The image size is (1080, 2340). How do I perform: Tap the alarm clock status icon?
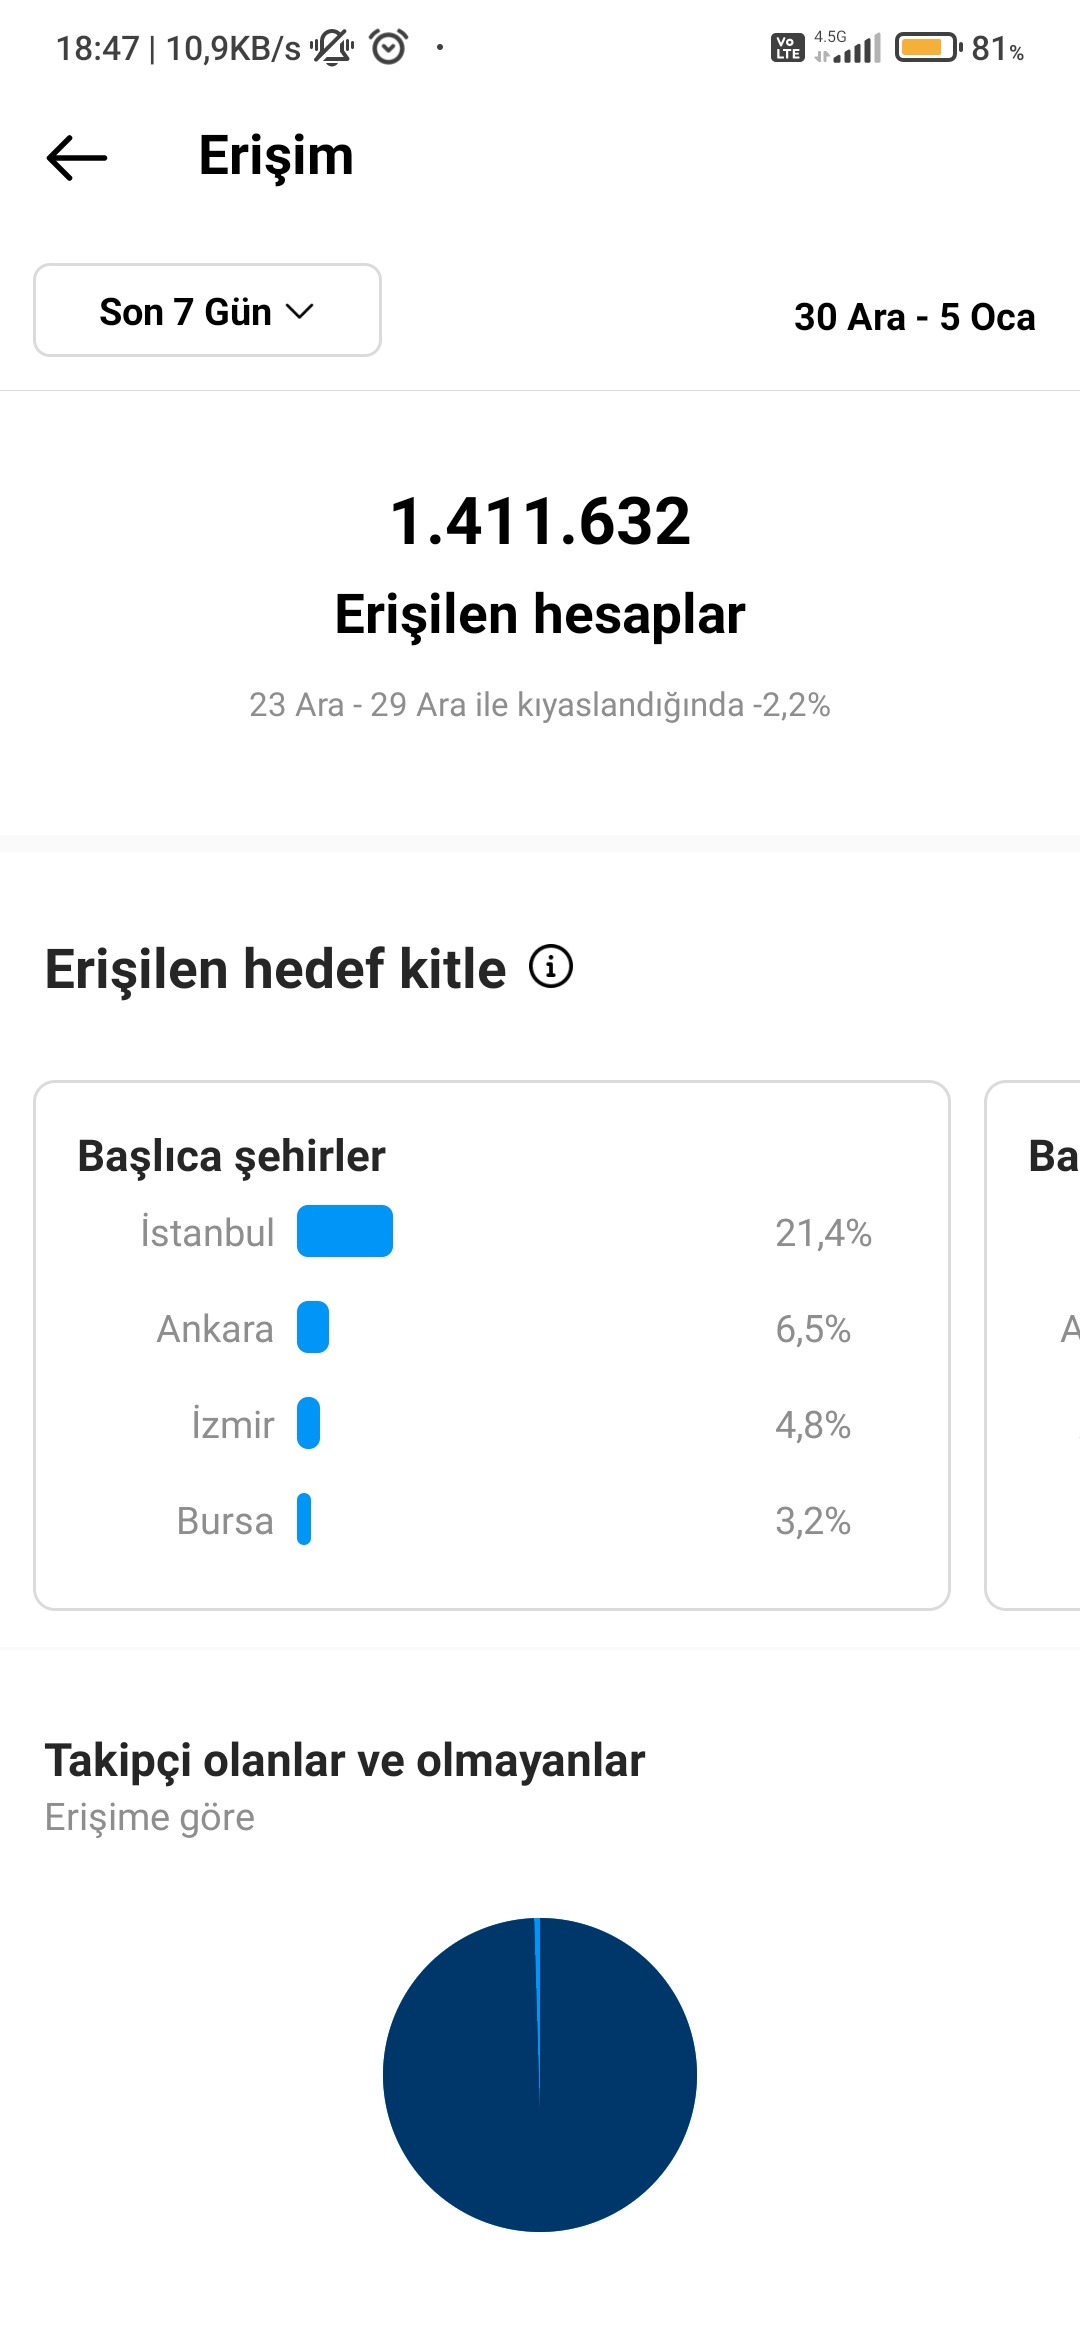coord(389,47)
